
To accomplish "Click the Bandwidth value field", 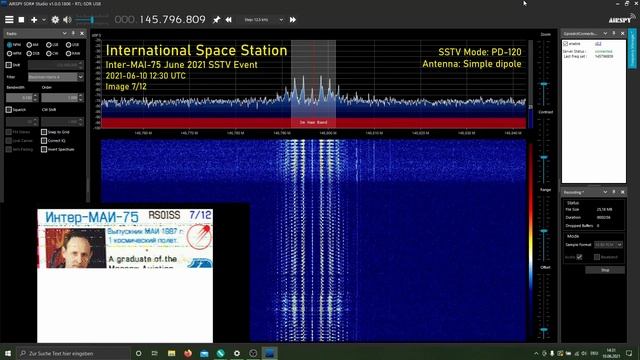I will (22, 98).
